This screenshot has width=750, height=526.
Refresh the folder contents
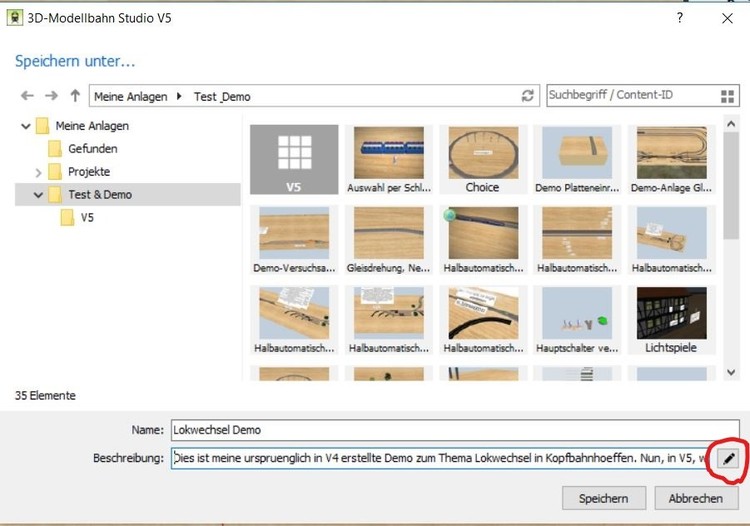tap(528, 96)
